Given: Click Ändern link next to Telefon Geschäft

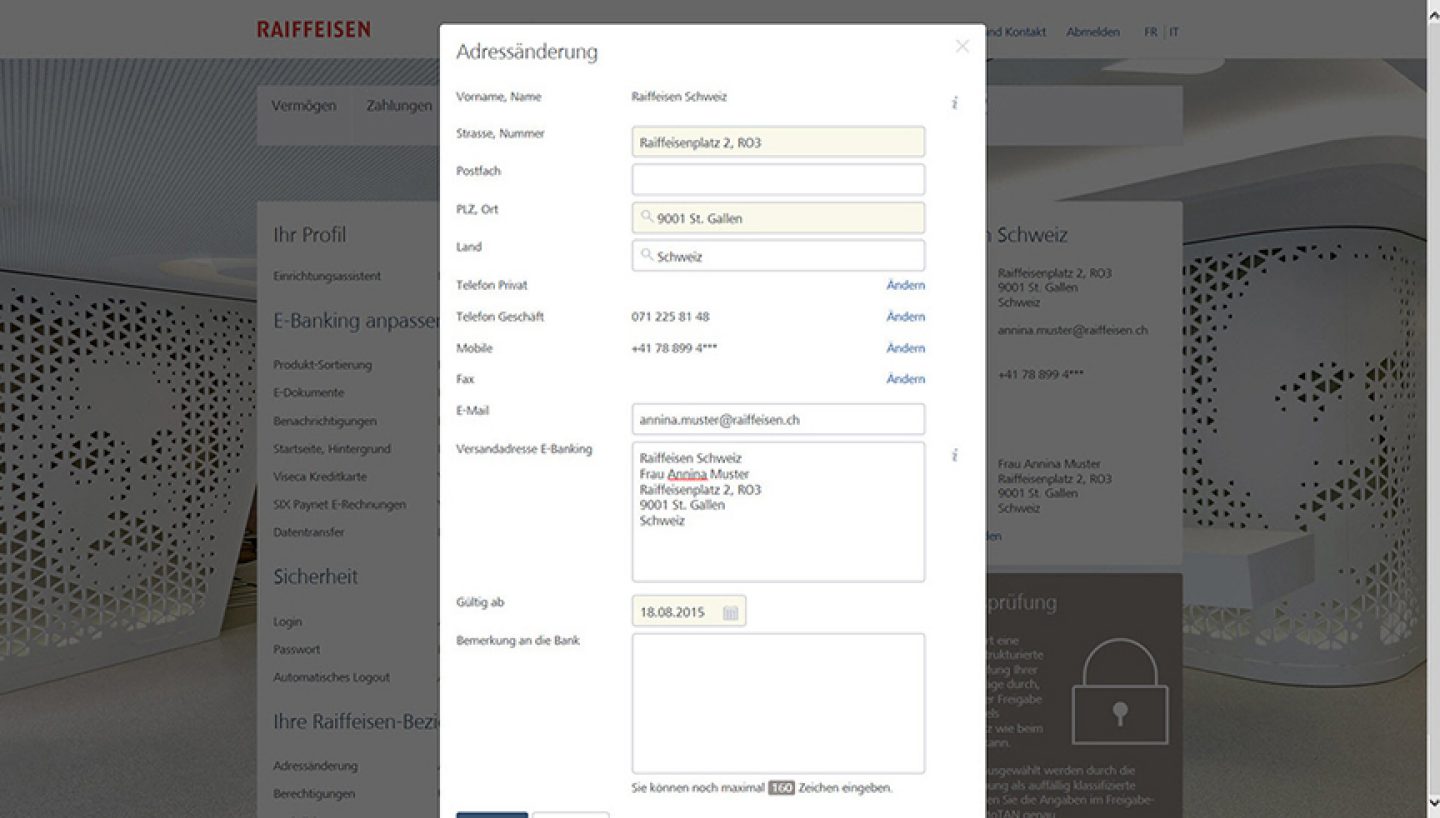Looking at the screenshot, I should click(905, 317).
